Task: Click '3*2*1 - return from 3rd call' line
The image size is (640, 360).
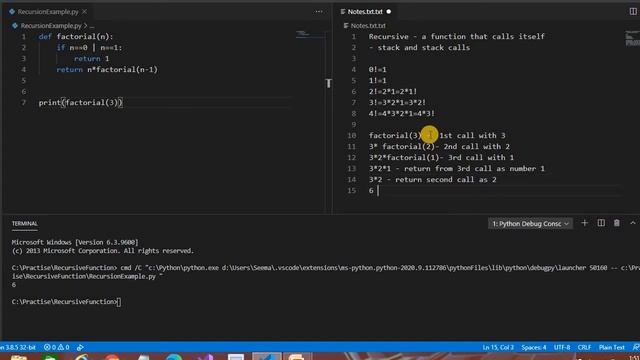Action: [x=456, y=169]
